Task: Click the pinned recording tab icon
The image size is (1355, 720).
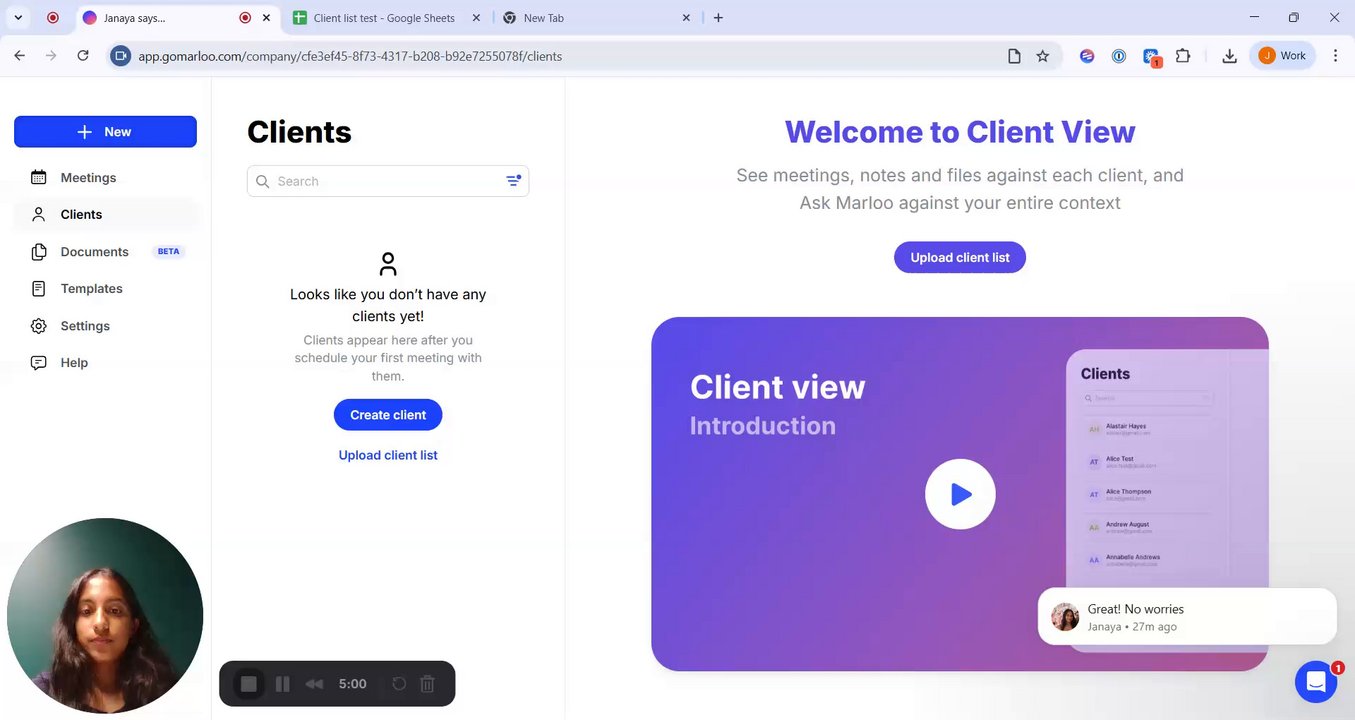Action: tap(53, 18)
